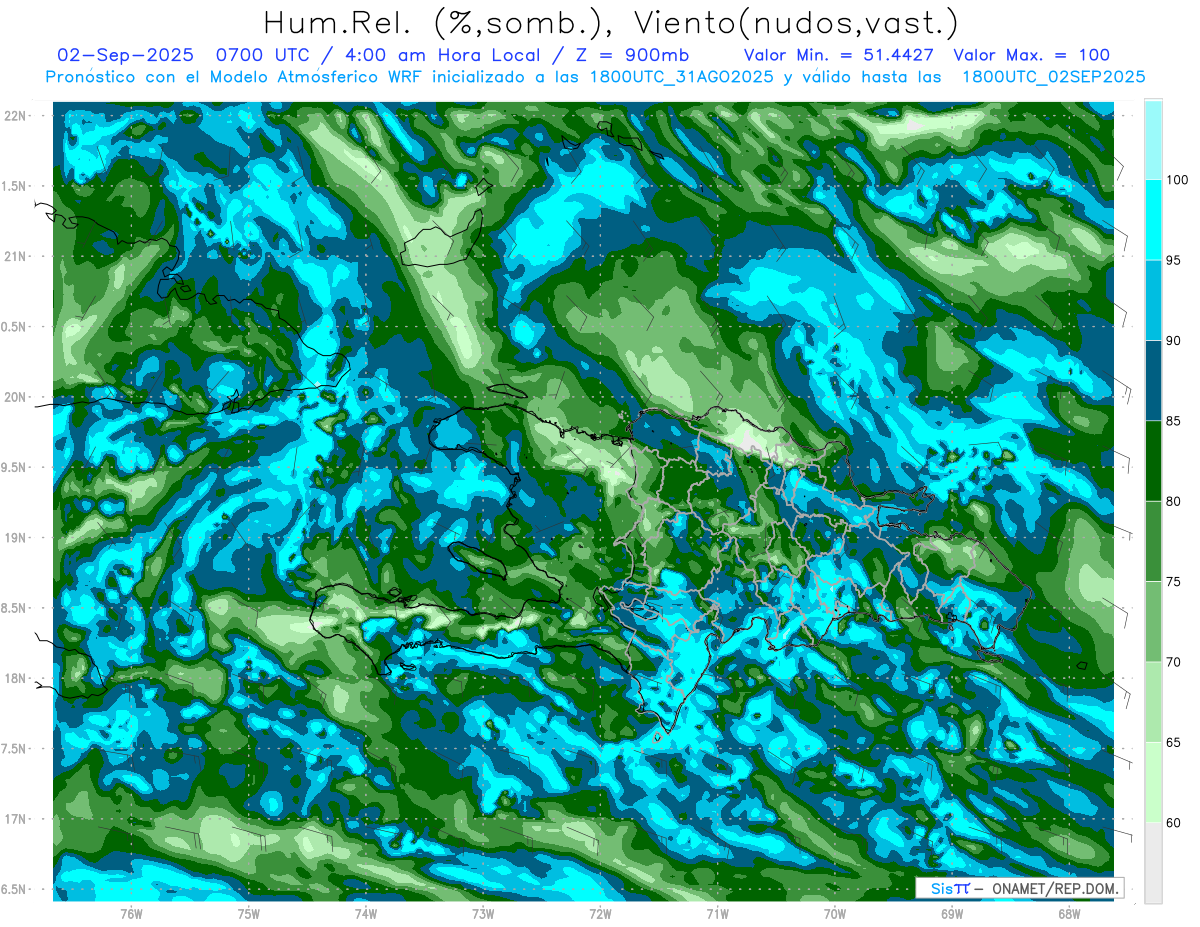
Task: Click the time text '0700 UTC'
Action: [x=261, y=55]
